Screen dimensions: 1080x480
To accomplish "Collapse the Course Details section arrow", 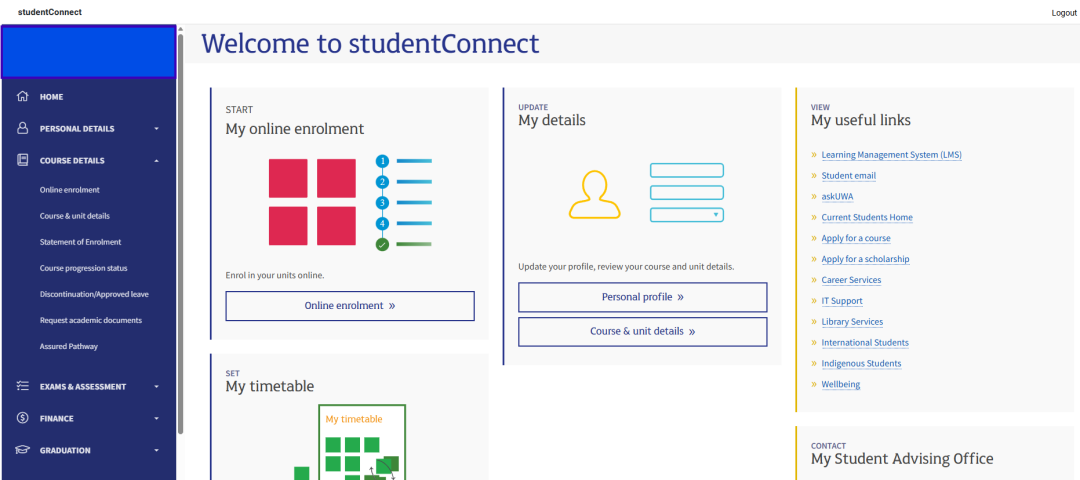I will 157,160.
